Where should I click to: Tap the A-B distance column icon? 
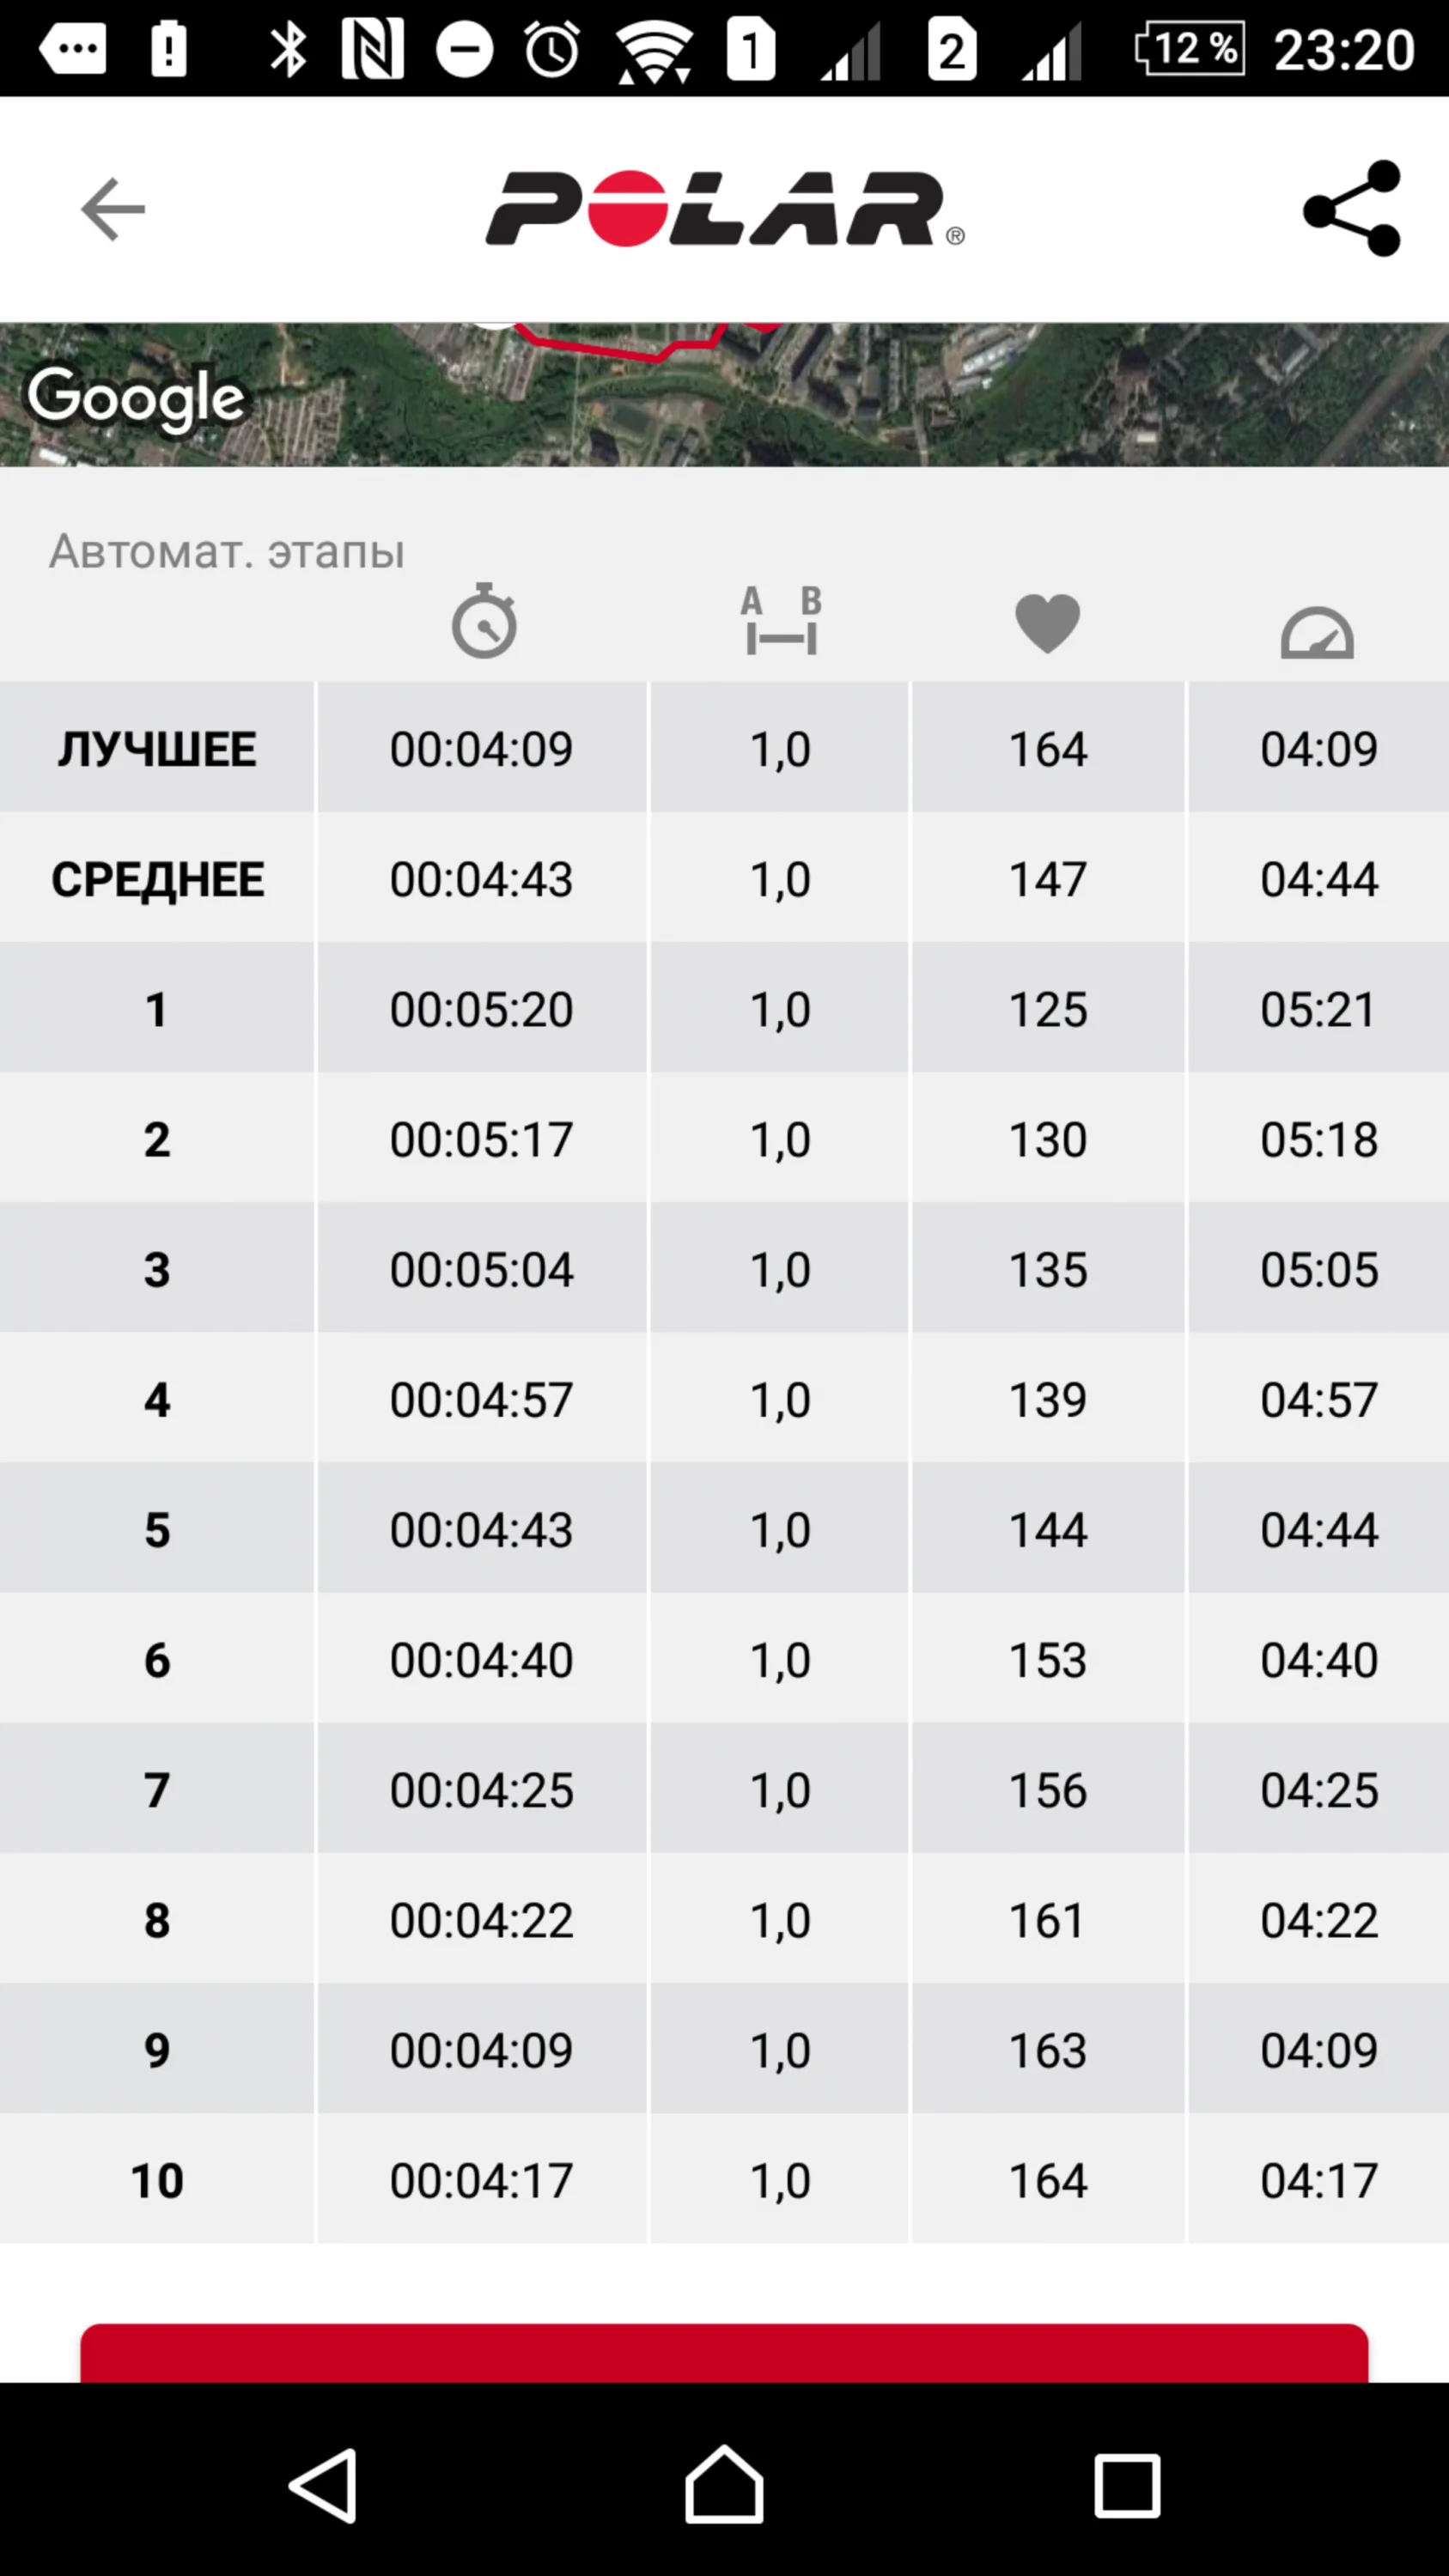(x=781, y=621)
